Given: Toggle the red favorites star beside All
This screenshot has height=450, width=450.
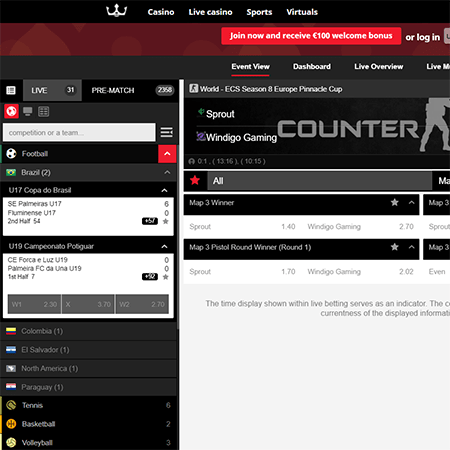Looking at the screenshot, I should pos(195,181).
